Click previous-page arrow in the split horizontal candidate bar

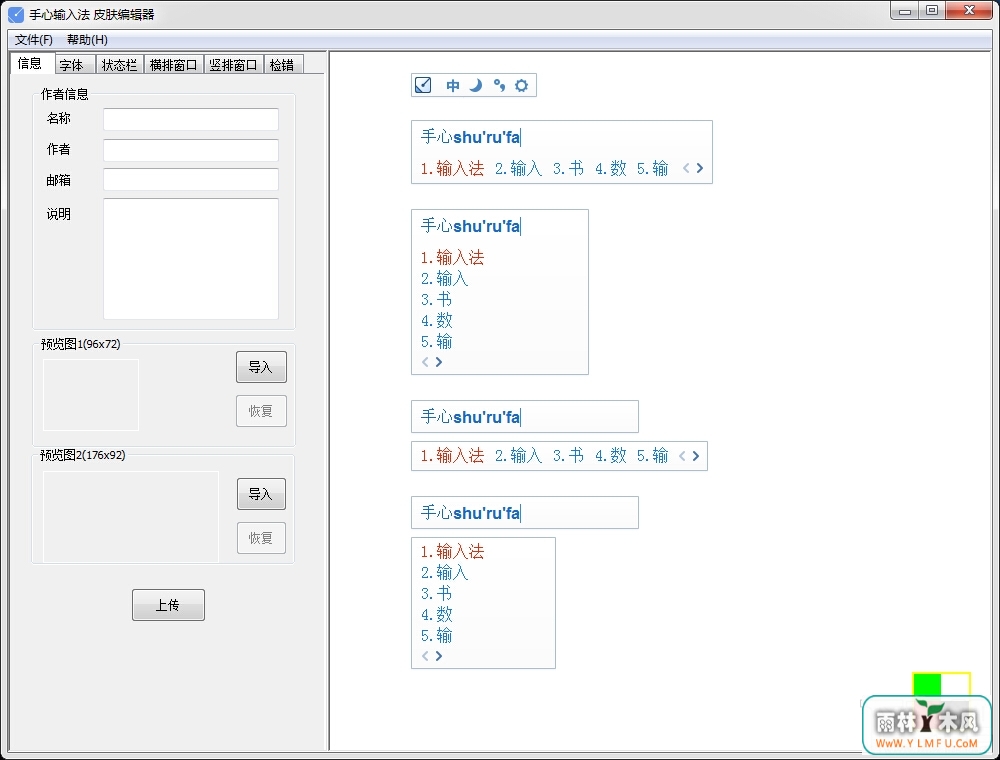point(682,455)
